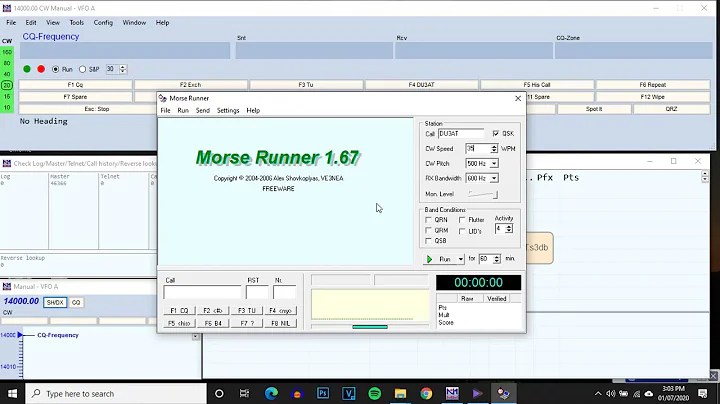Open Task View on taskbar
This screenshot has height=404, width=720.
click(x=244, y=393)
